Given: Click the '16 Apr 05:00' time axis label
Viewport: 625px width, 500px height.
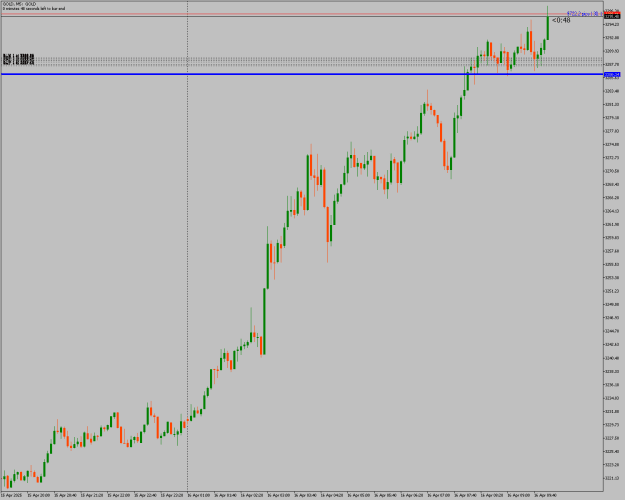Looking at the screenshot, I should coord(361,496).
